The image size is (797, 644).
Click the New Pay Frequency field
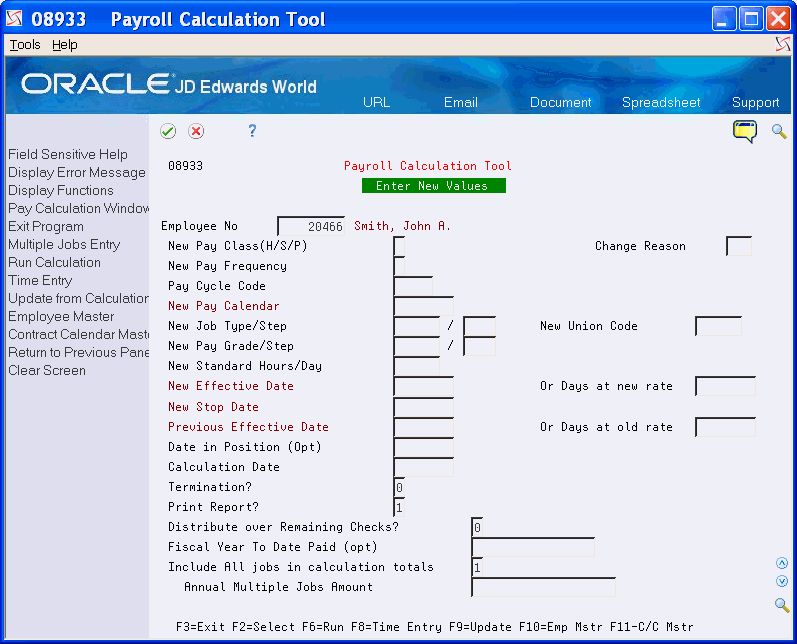click(400, 266)
